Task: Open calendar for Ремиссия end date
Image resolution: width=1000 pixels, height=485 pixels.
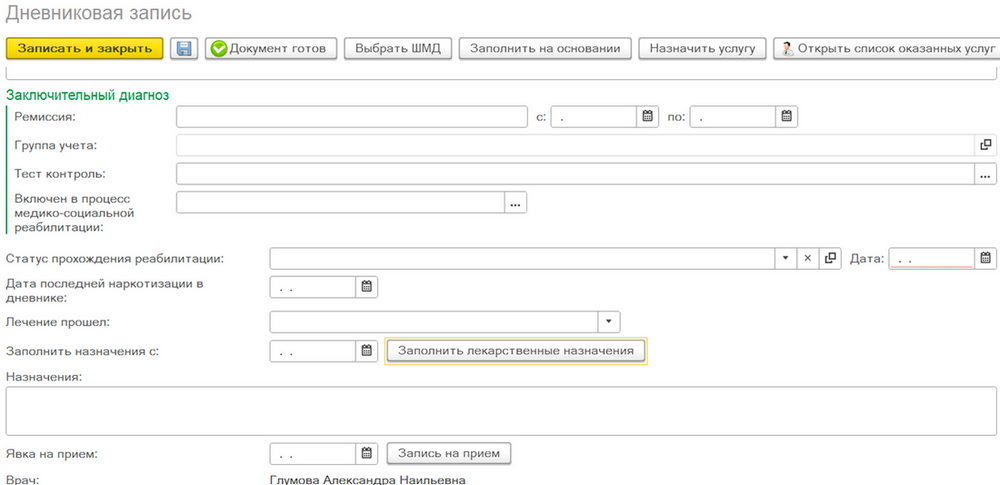Action: (787, 116)
